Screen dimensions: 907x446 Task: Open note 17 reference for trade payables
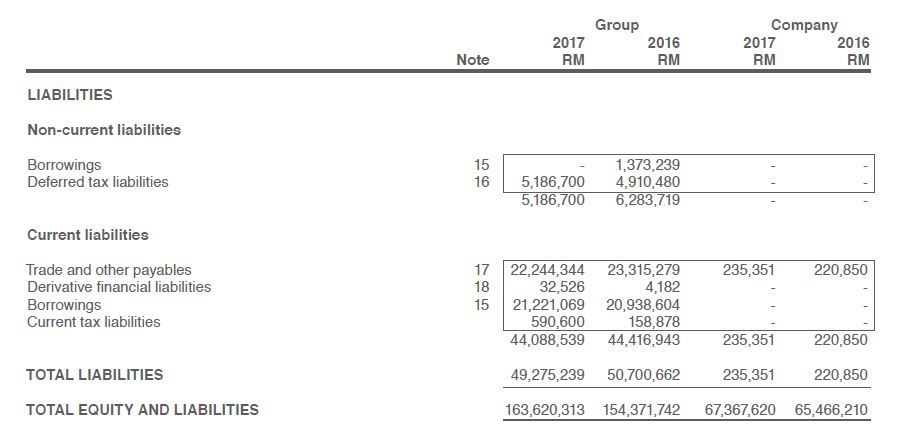[x=482, y=270]
